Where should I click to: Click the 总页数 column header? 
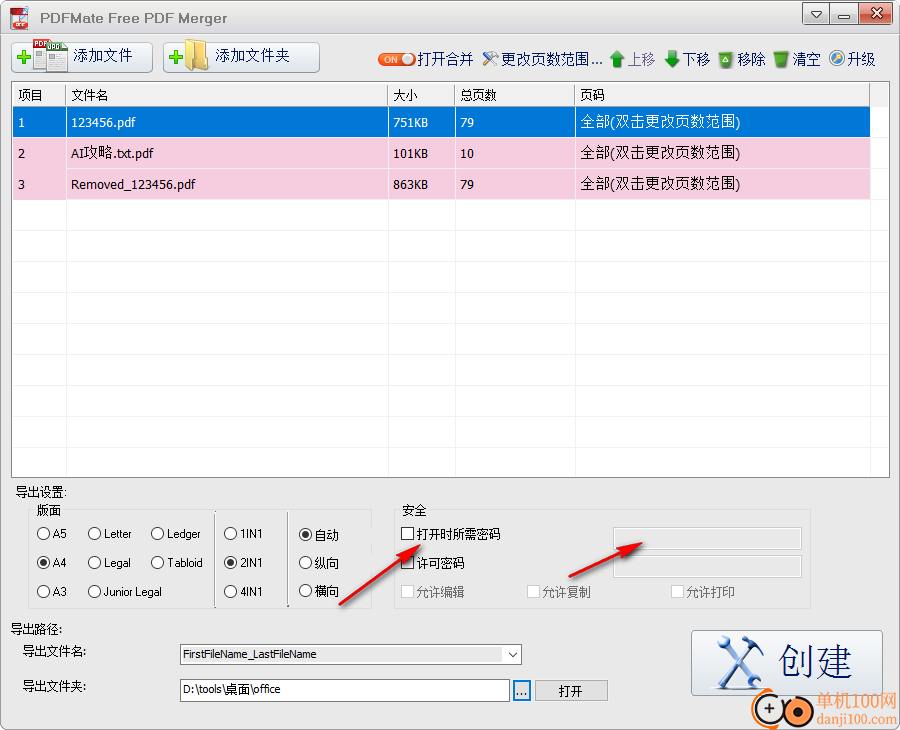515,95
